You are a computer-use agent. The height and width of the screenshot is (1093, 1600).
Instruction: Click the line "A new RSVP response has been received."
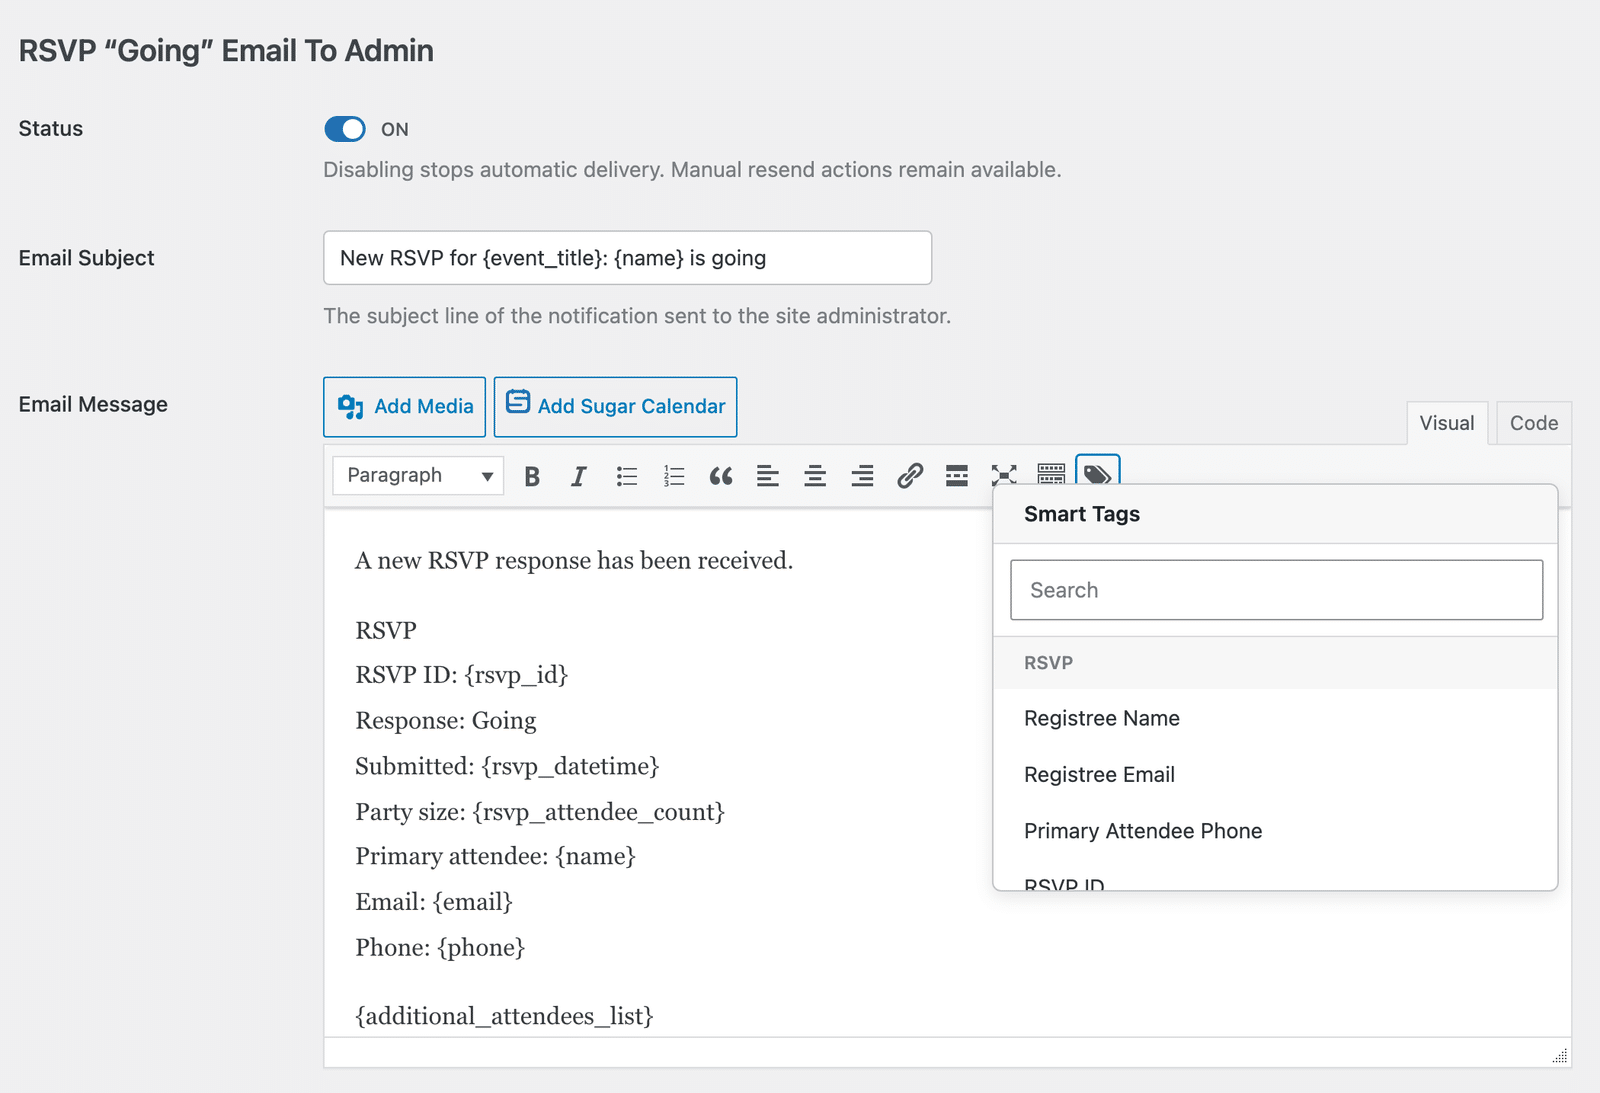(574, 561)
